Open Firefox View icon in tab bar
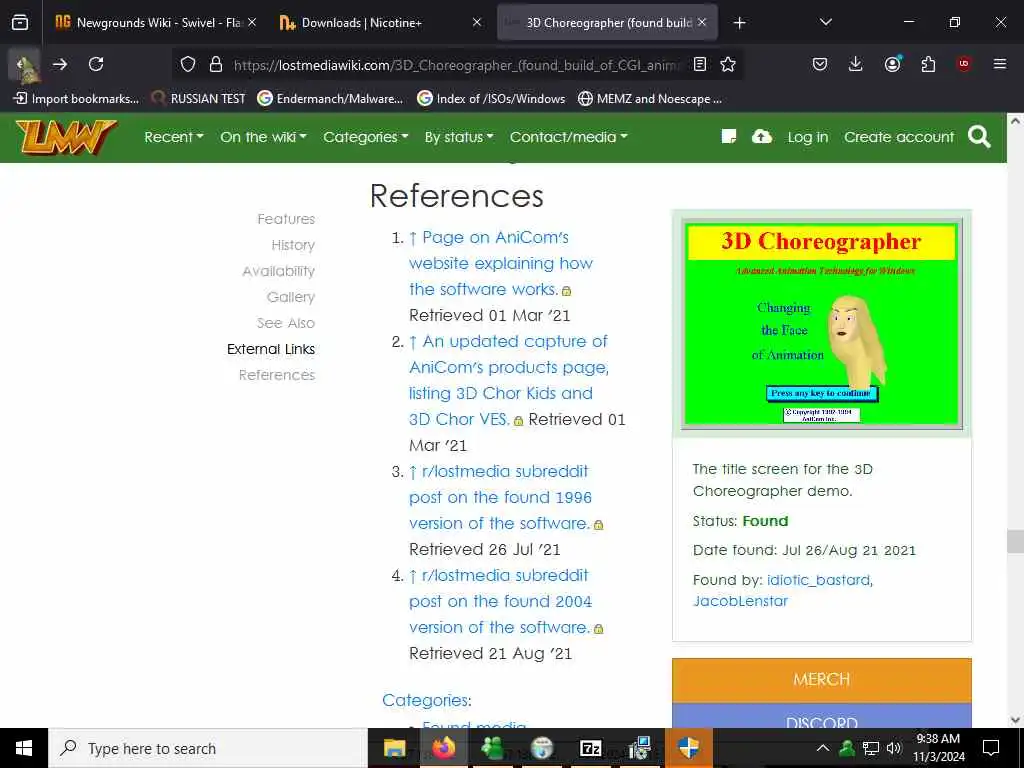This screenshot has height=768, width=1024. pos(20,23)
